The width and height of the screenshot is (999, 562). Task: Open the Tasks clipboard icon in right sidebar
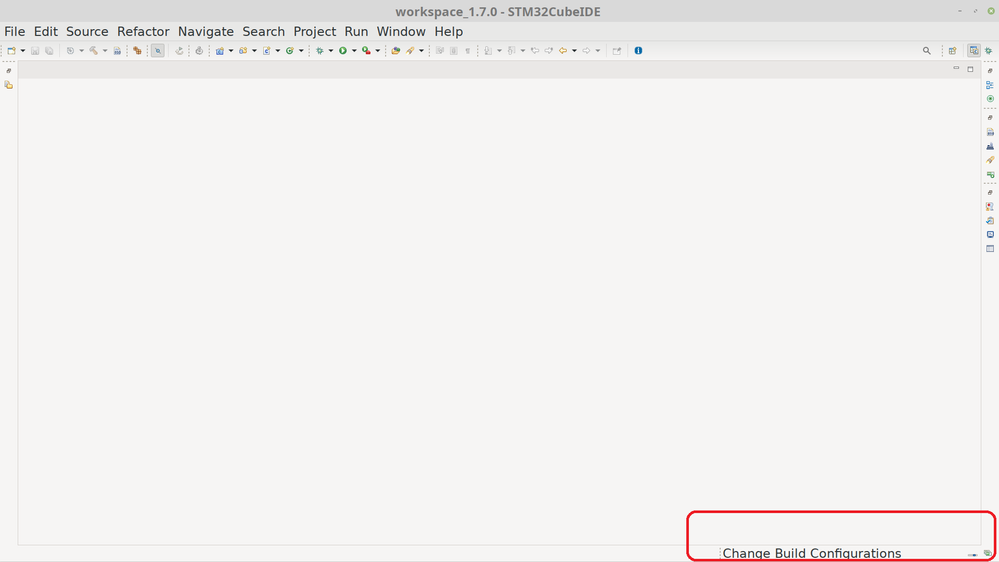point(989,220)
